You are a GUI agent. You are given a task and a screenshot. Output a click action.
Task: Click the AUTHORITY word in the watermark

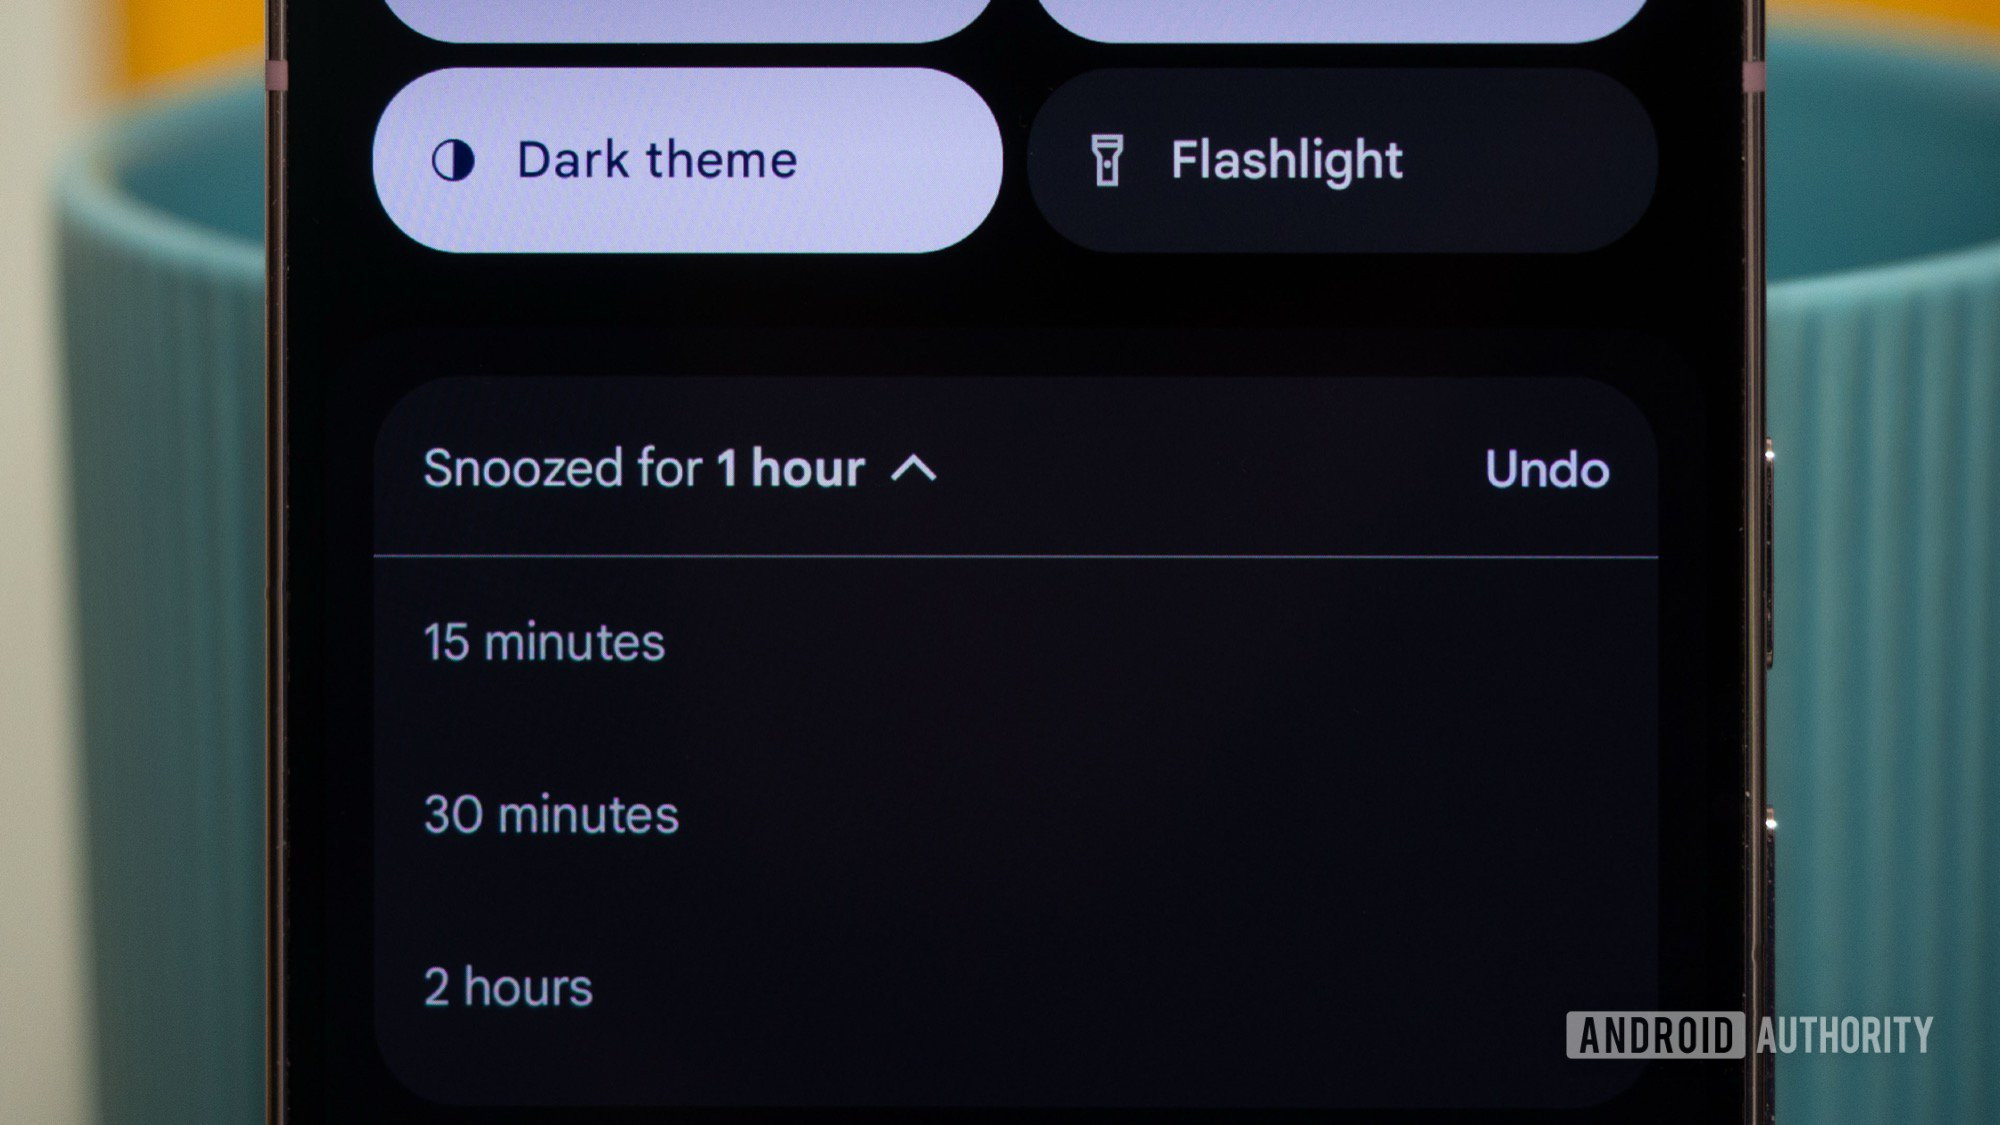coord(1844,1034)
